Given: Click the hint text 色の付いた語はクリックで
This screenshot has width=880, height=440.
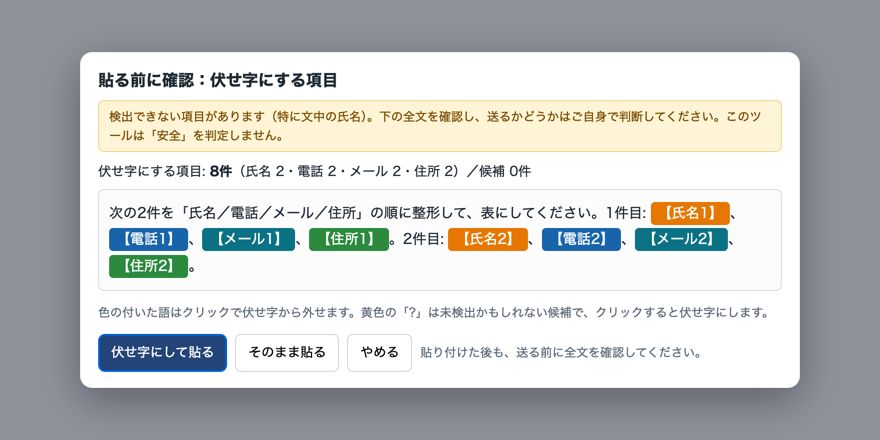Looking at the screenshot, I should point(433,312).
